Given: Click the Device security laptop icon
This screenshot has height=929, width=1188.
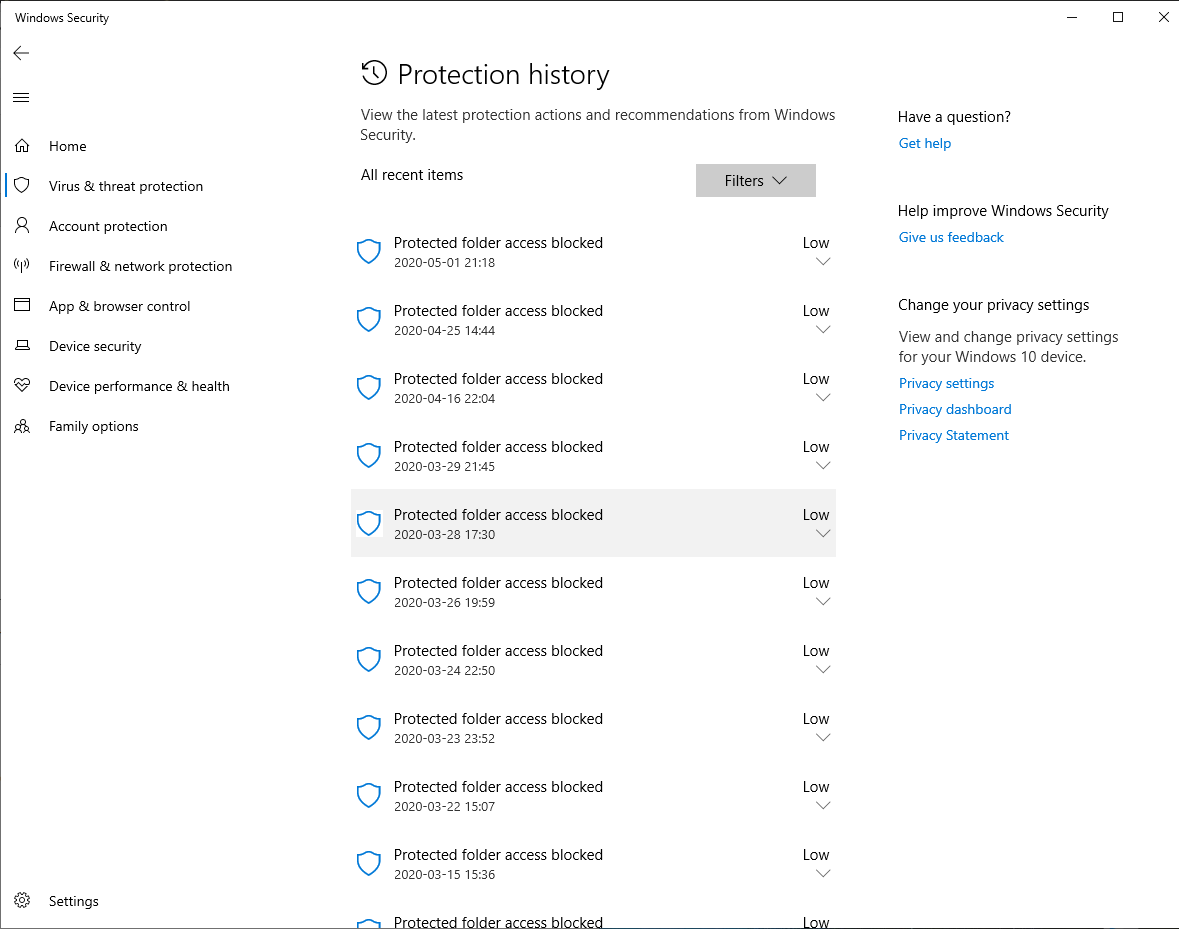Looking at the screenshot, I should click(x=22, y=346).
